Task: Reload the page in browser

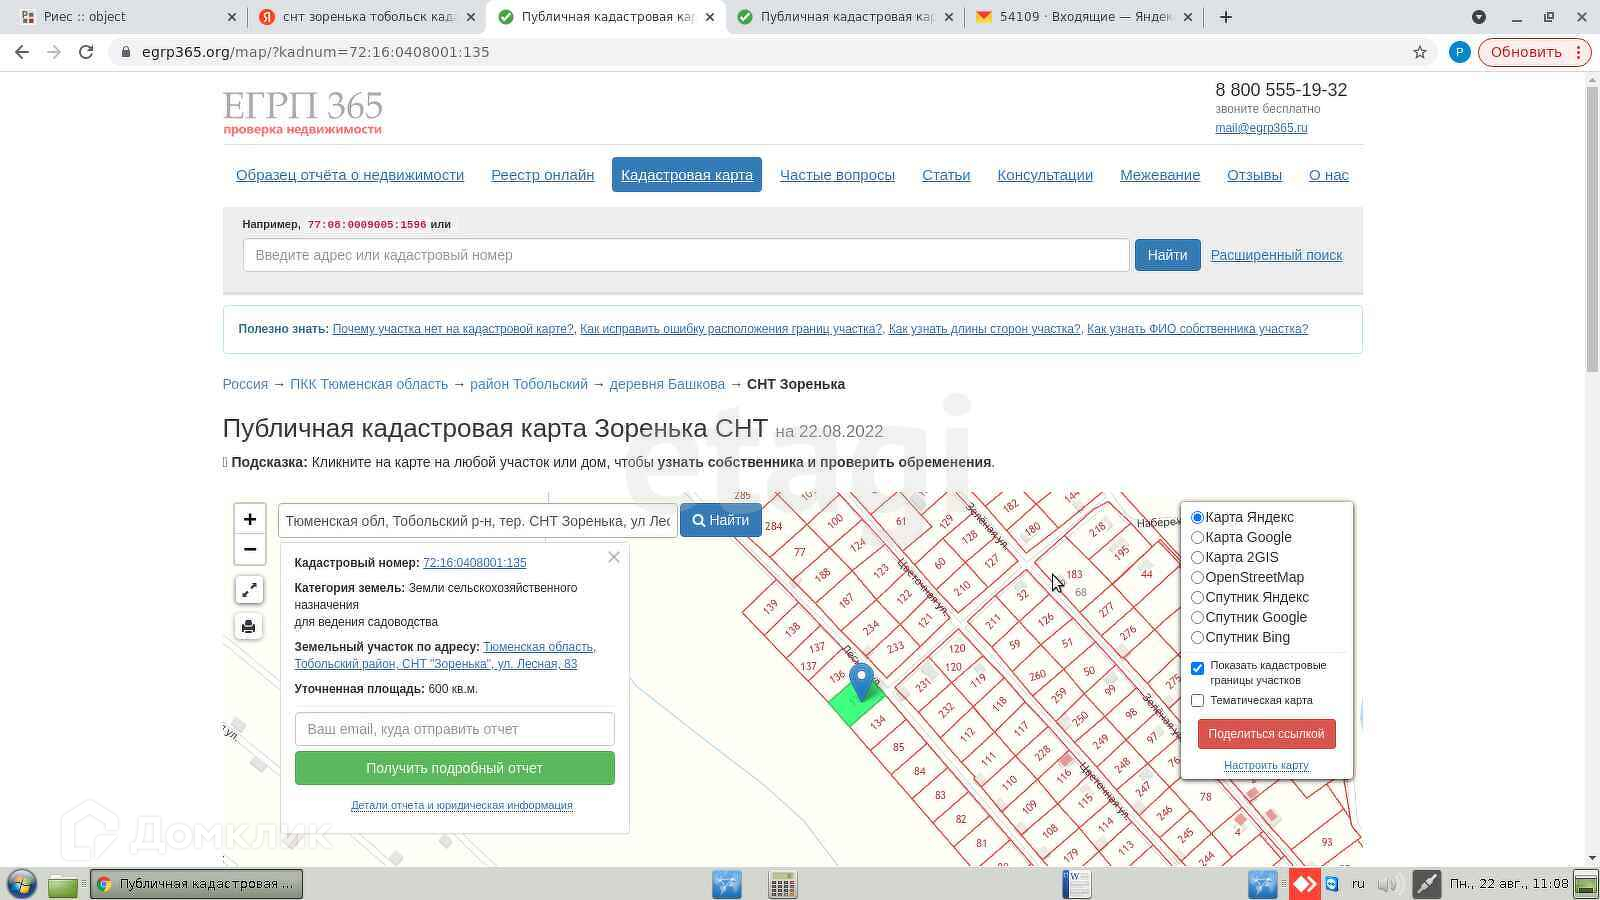Action: tap(86, 52)
